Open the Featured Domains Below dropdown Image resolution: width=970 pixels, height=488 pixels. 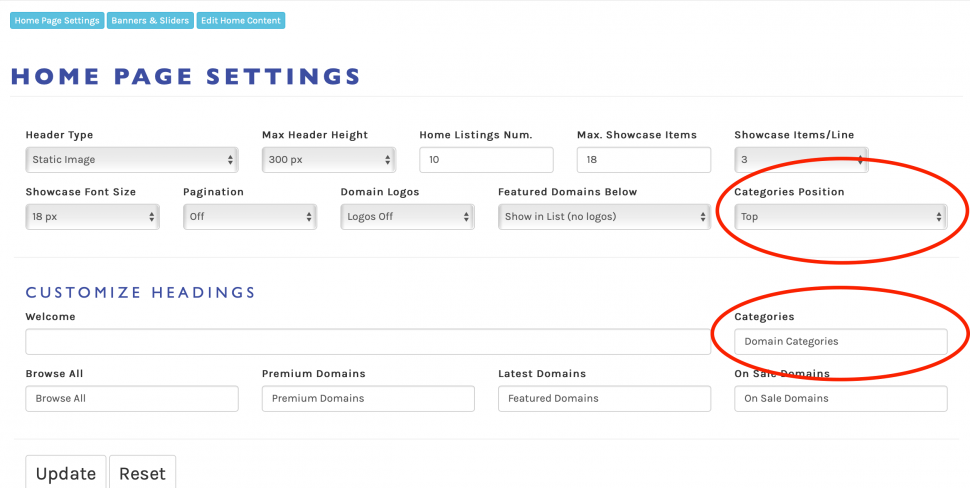coord(604,216)
